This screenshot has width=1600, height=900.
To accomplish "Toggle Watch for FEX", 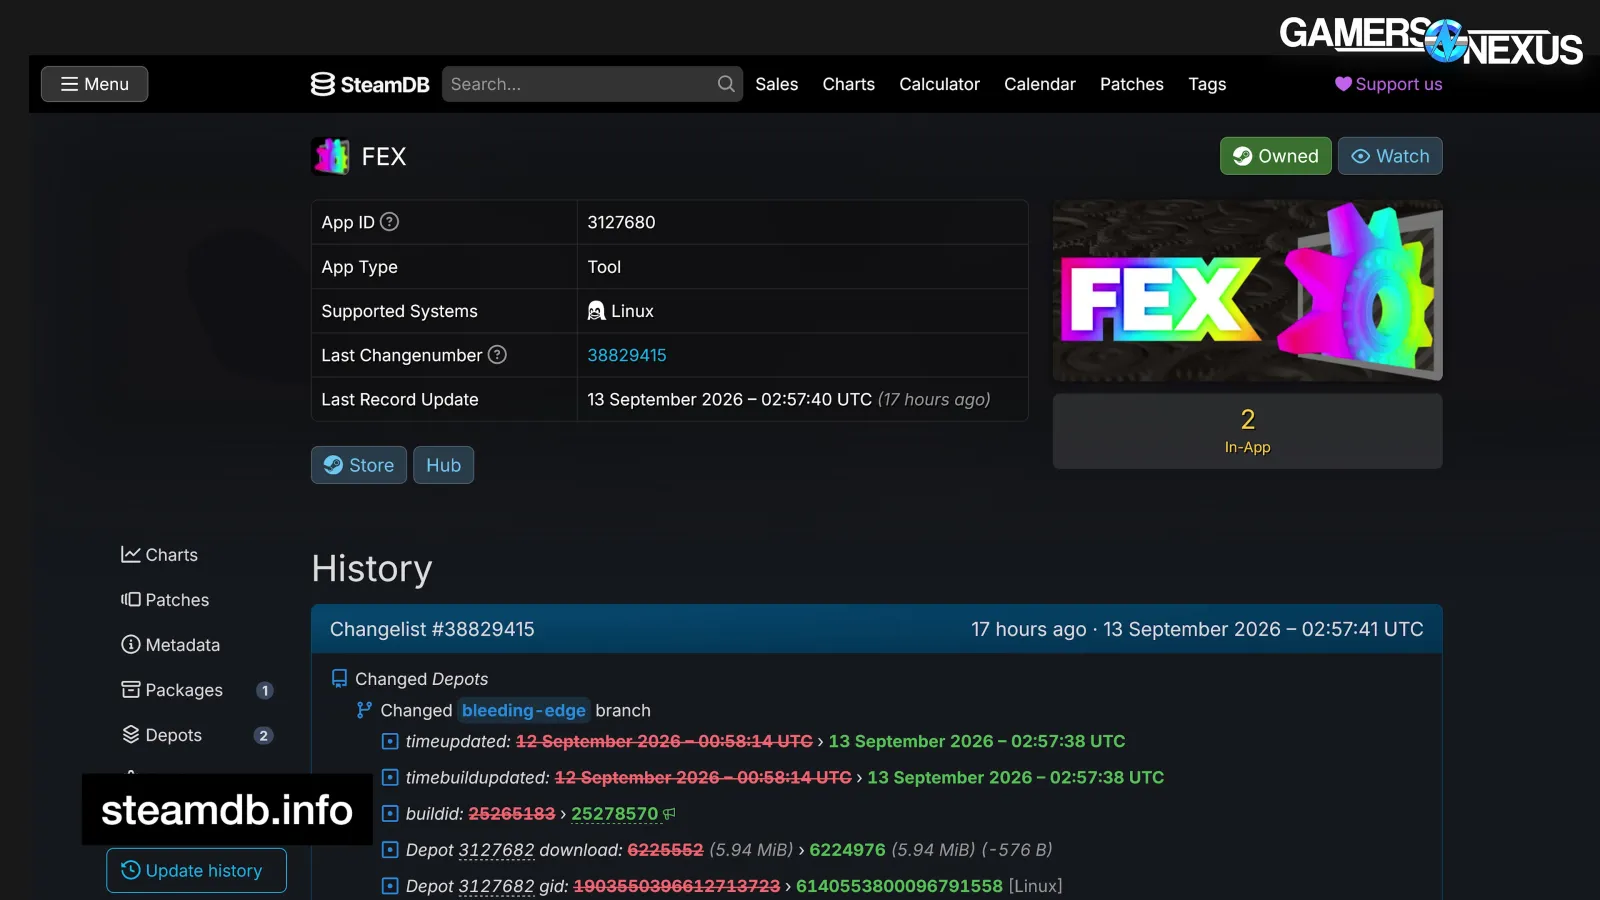I will tap(1390, 156).
